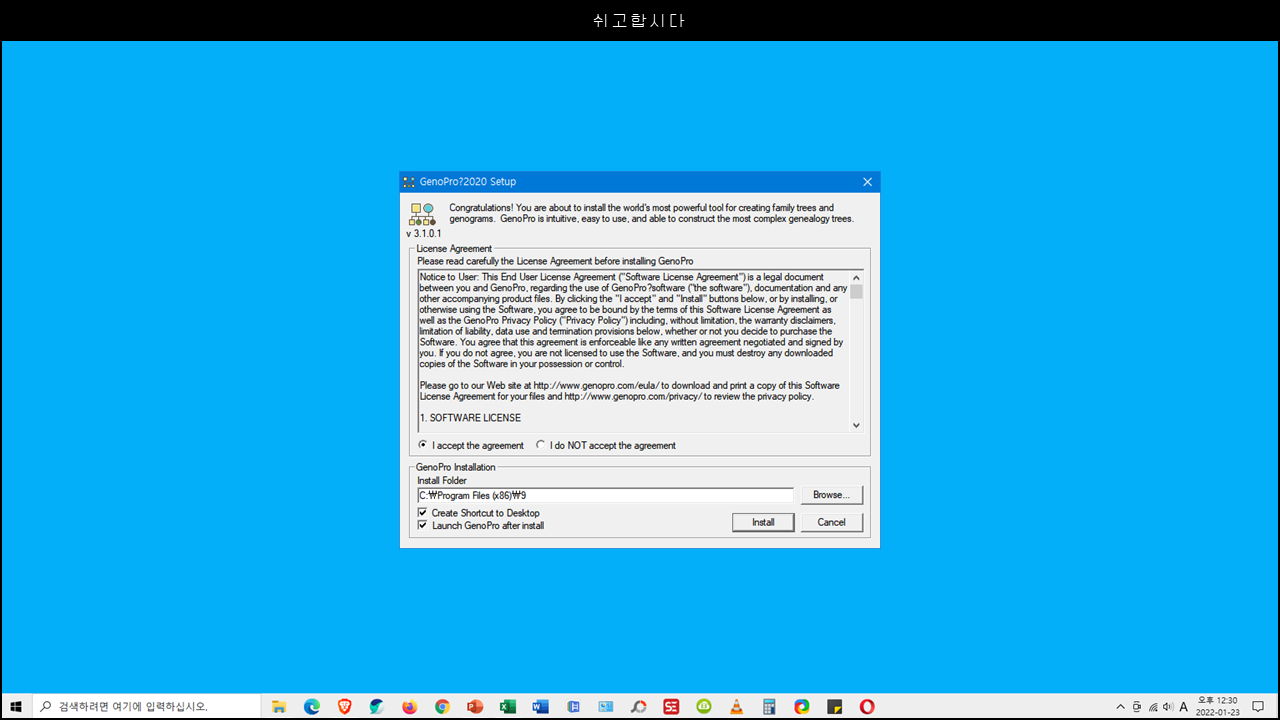Click the Windows search box
Image resolution: width=1280 pixels, height=720 pixels.
click(x=147, y=706)
